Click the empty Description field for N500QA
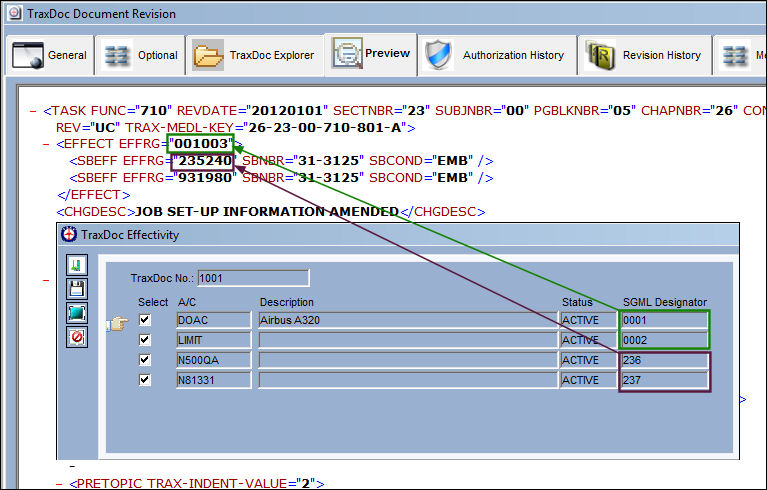767x490 pixels. point(408,360)
